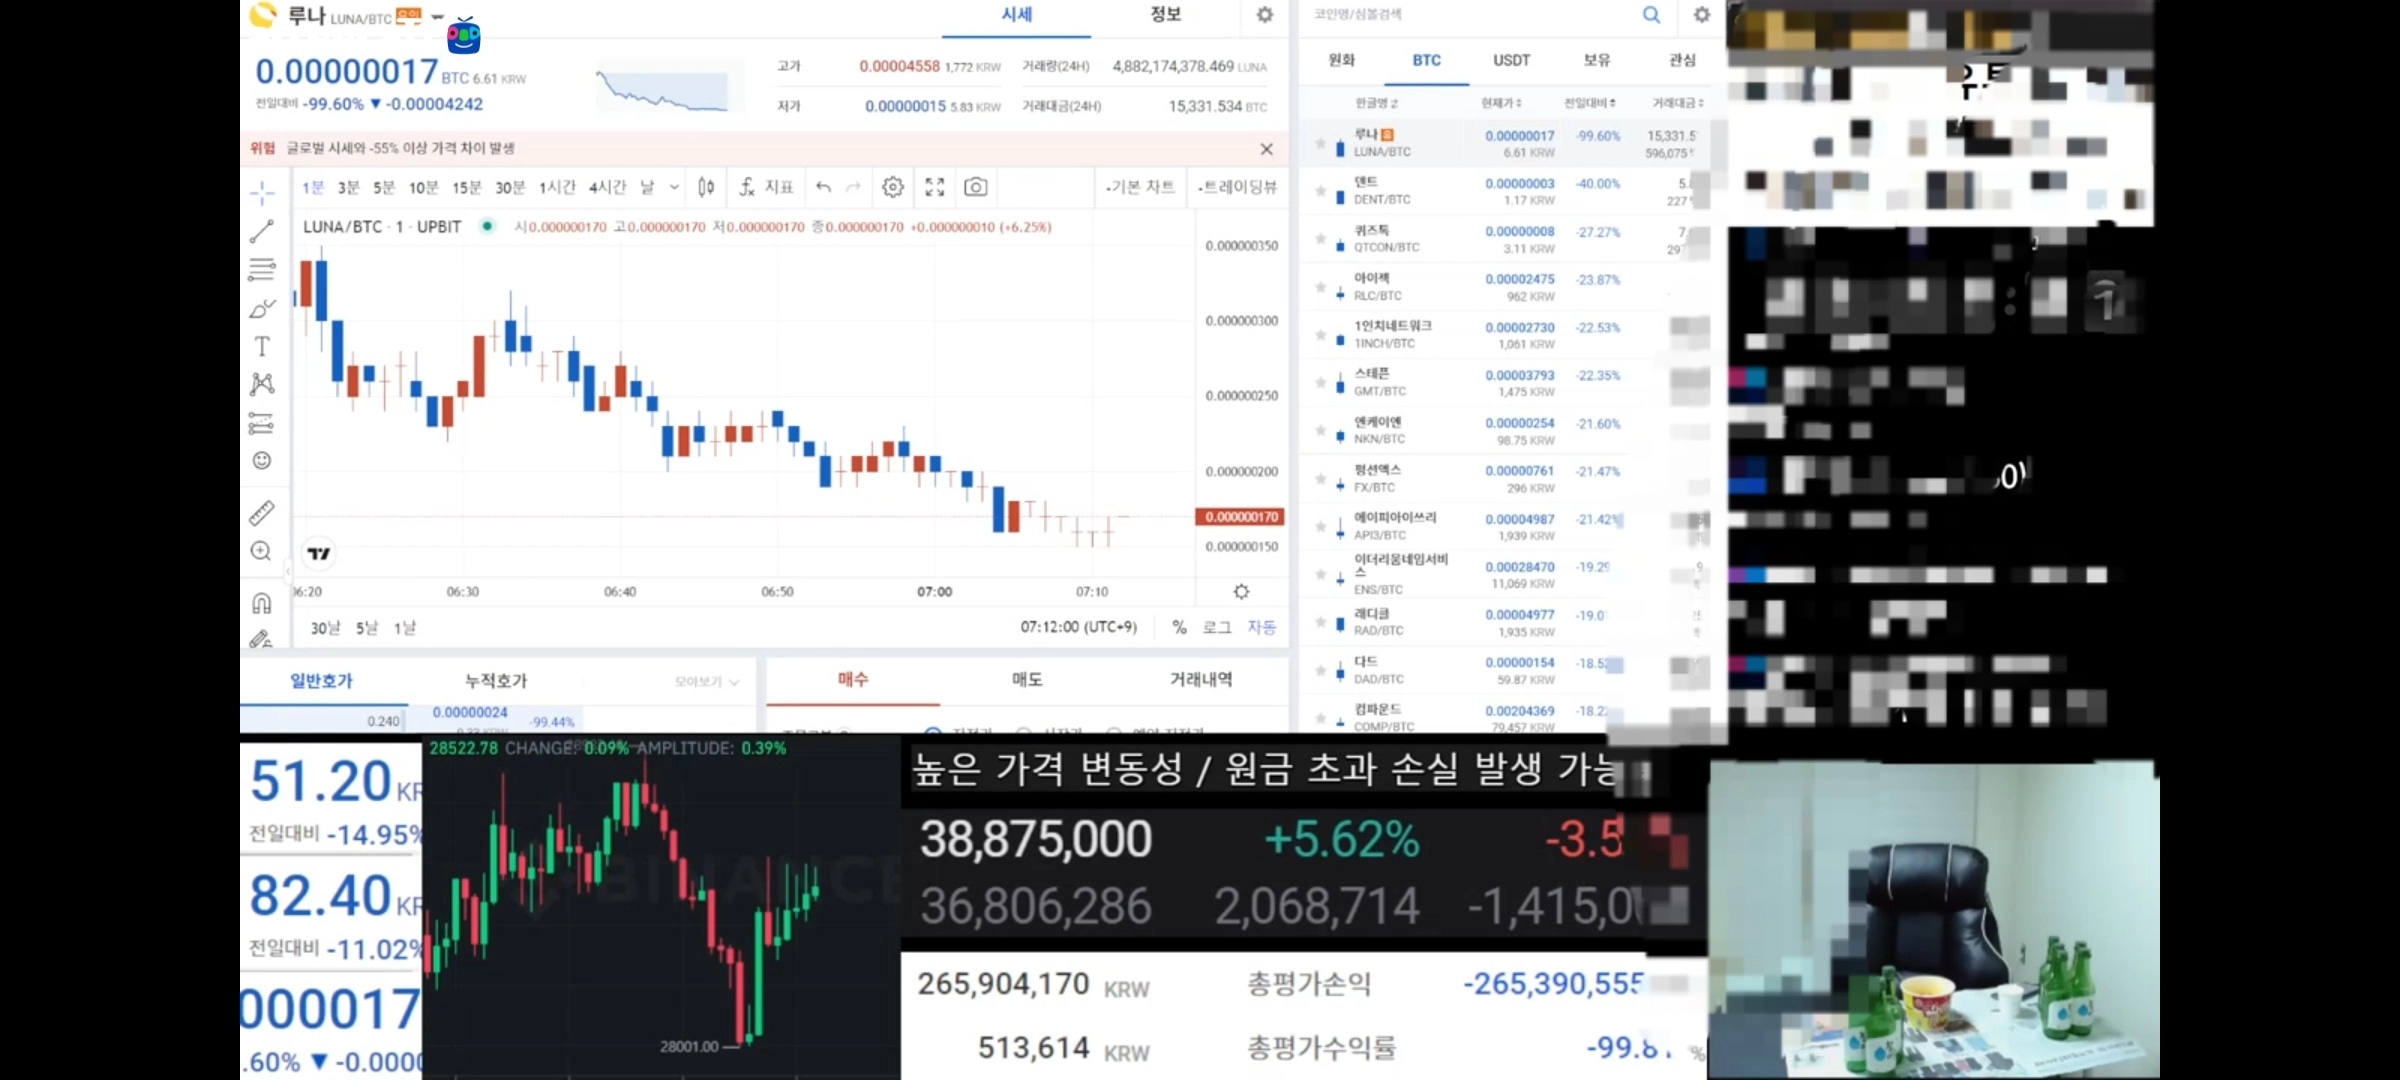2400x1080 pixels.
Task: Switch to 누적호가 order book tab
Action: tap(496, 681)
